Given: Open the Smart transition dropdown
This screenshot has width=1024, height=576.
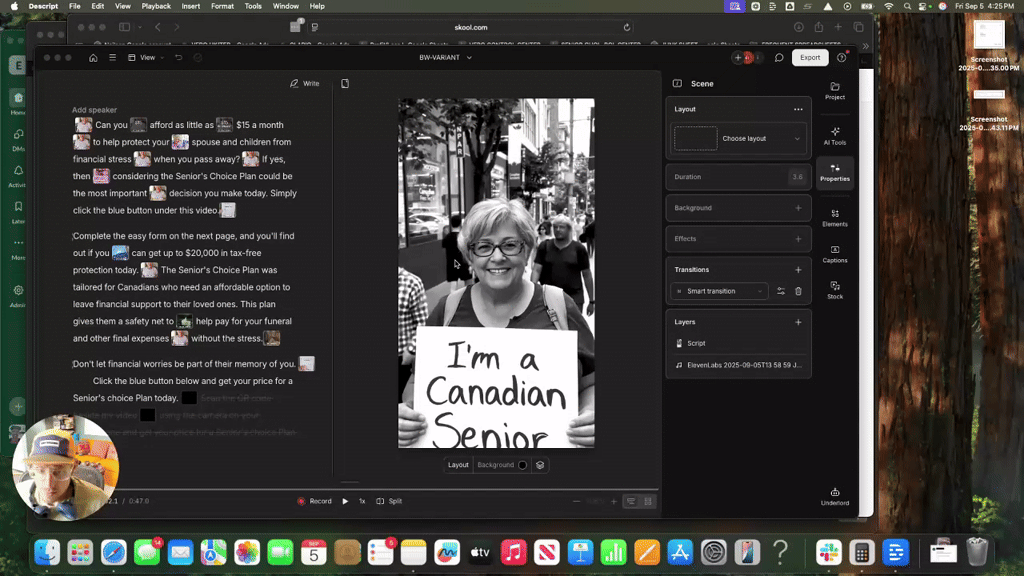Looking at the screenshot, I should [719, 291].
